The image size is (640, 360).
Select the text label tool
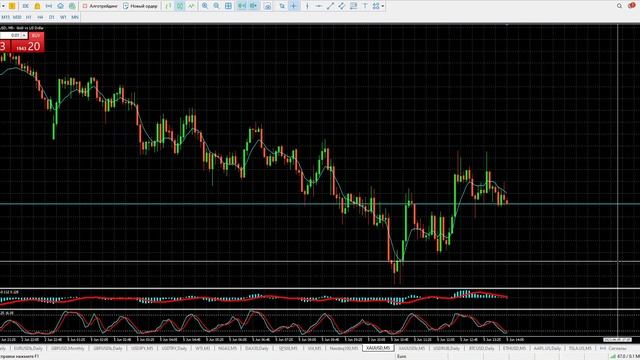(x=365, y=6)
